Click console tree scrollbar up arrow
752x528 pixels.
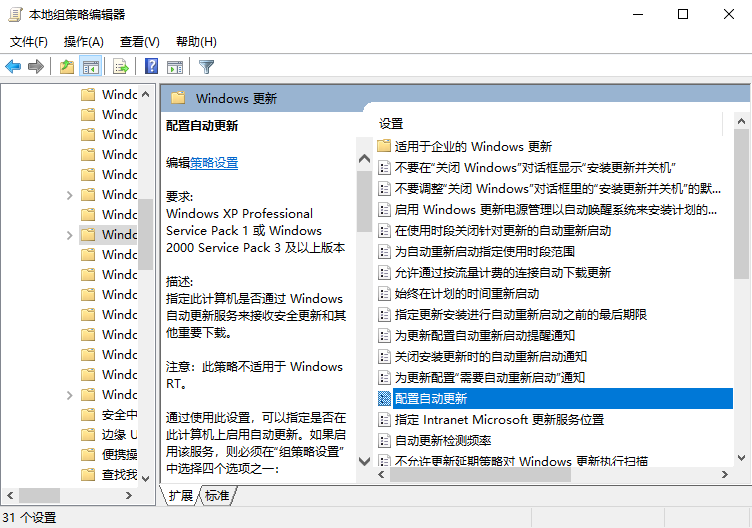[x=146, y=94]
